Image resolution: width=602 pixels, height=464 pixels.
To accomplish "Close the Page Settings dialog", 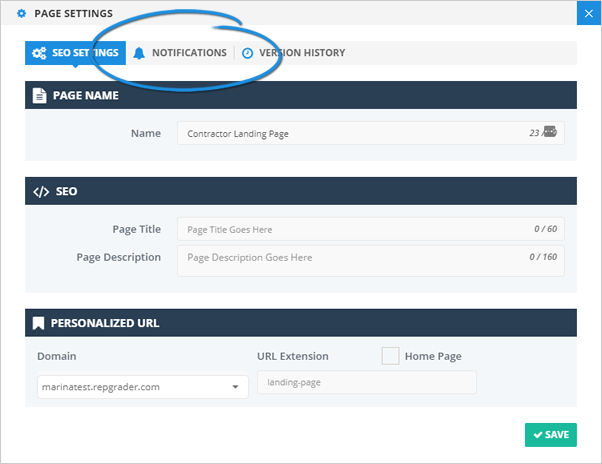I will [588, 14].
